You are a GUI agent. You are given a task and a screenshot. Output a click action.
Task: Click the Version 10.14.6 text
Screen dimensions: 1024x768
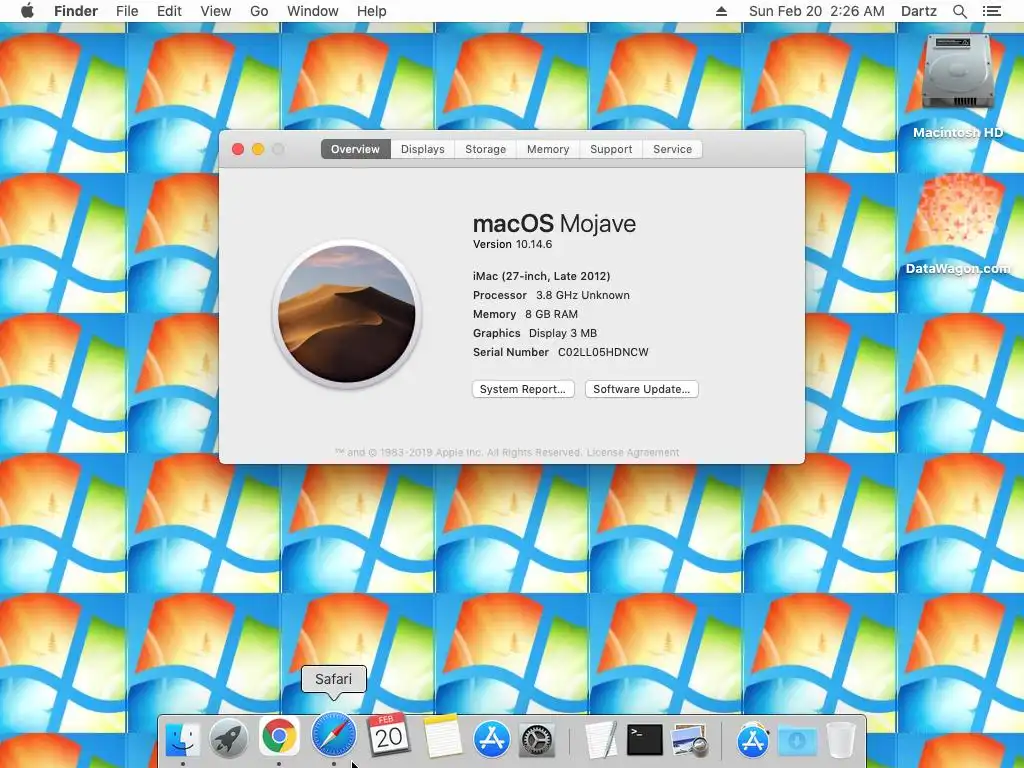point(512,244)
